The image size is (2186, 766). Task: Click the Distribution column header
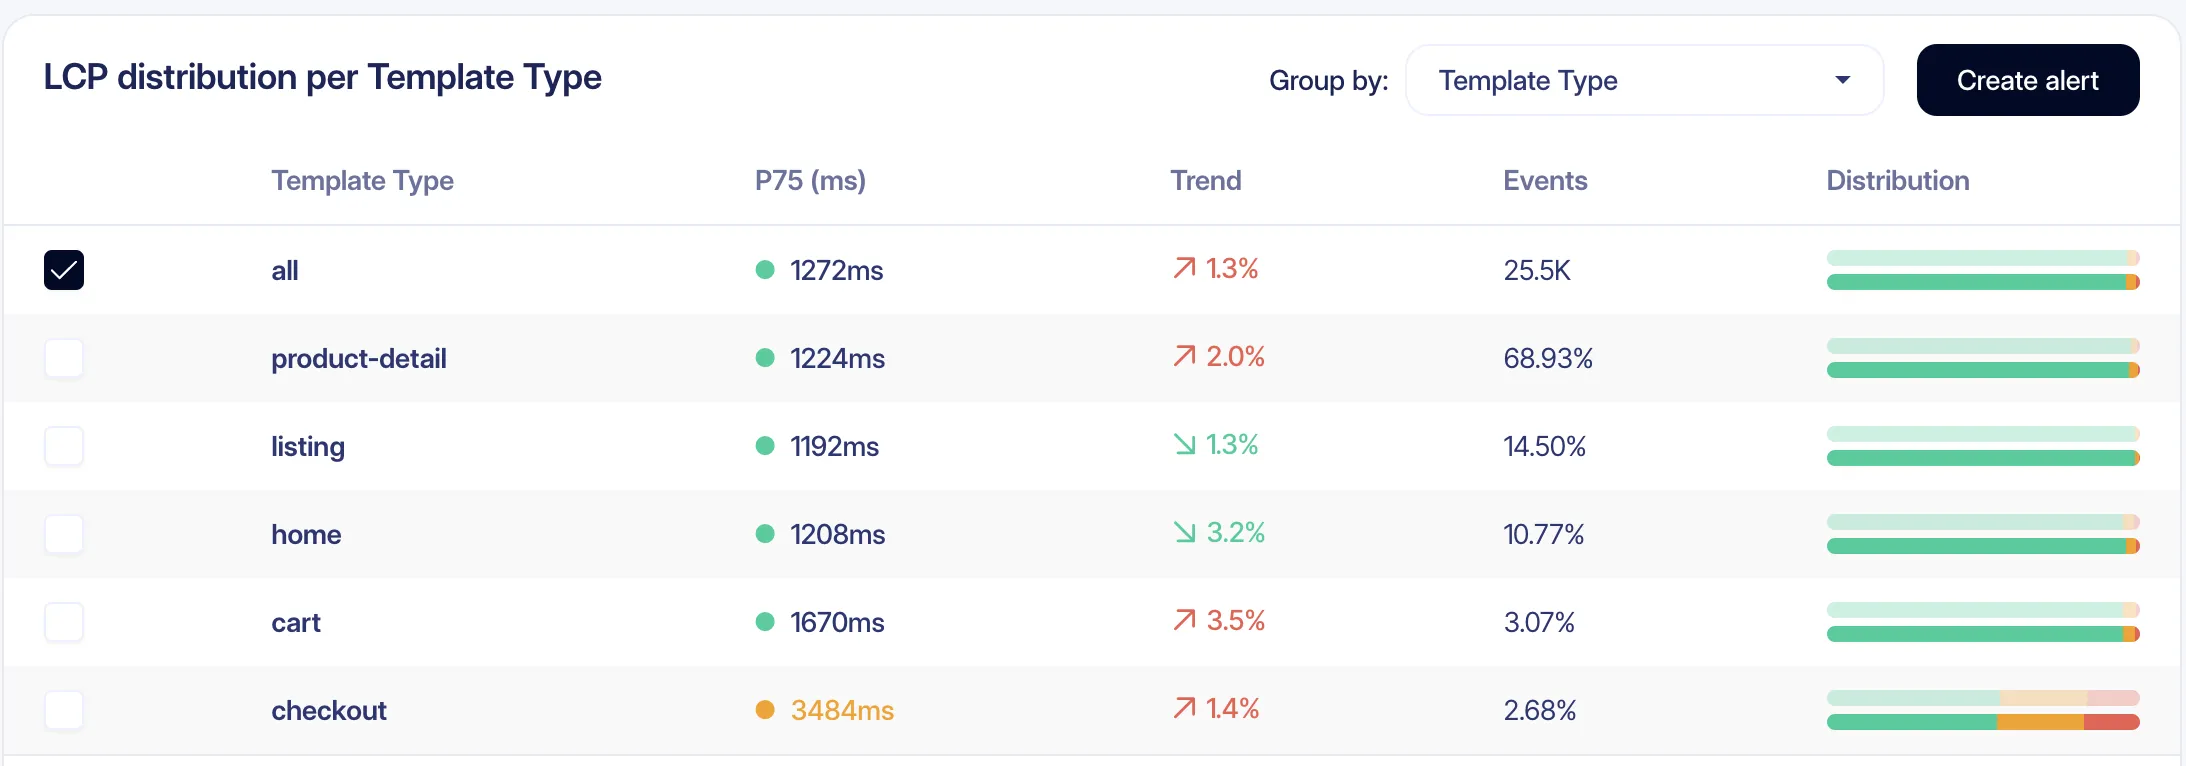pyautogui.click(x=1897, y=181)
